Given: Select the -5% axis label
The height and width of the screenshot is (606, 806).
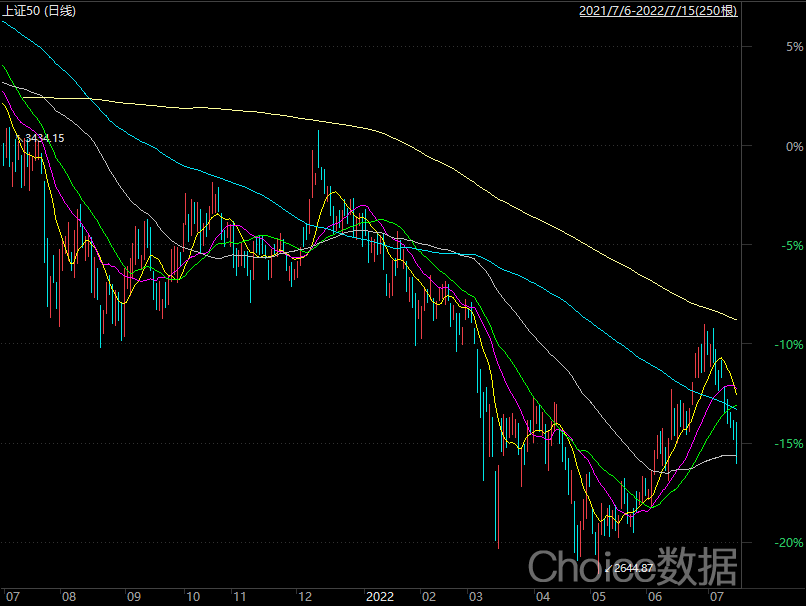Looking at the screenshot, I should click(792, 246).
